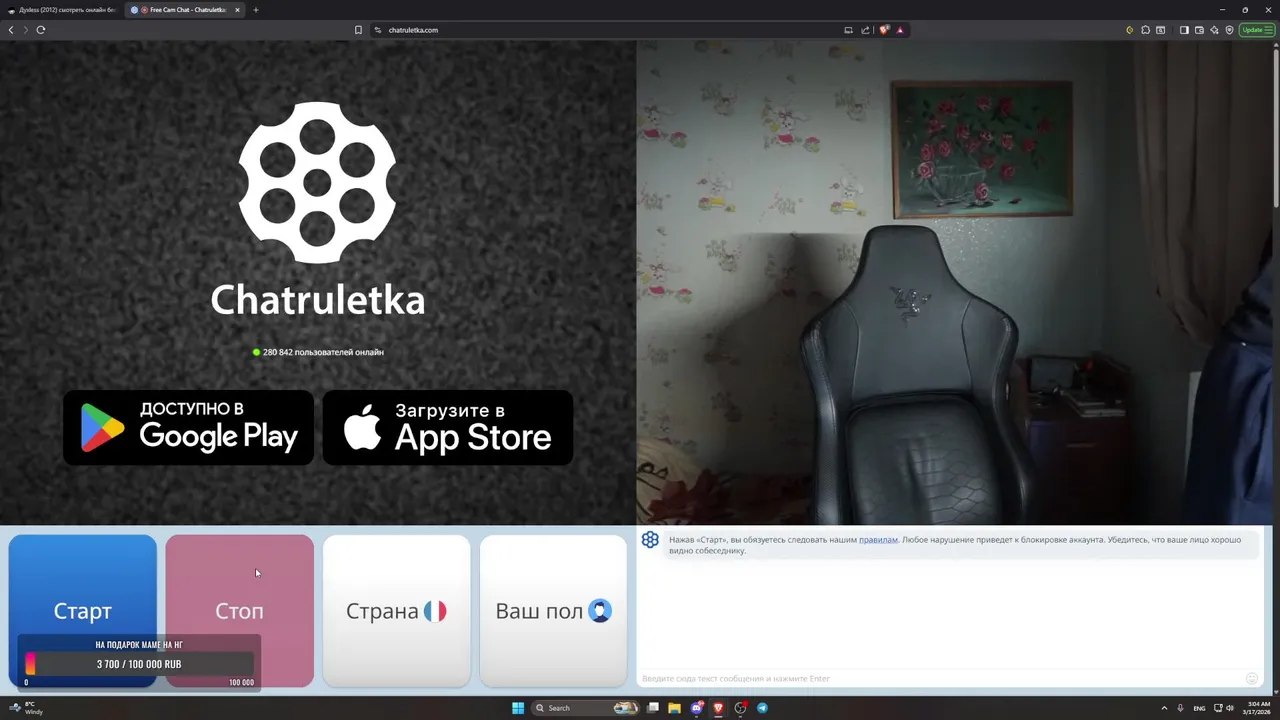Open the weather widget showing Windy

point(27,708)
